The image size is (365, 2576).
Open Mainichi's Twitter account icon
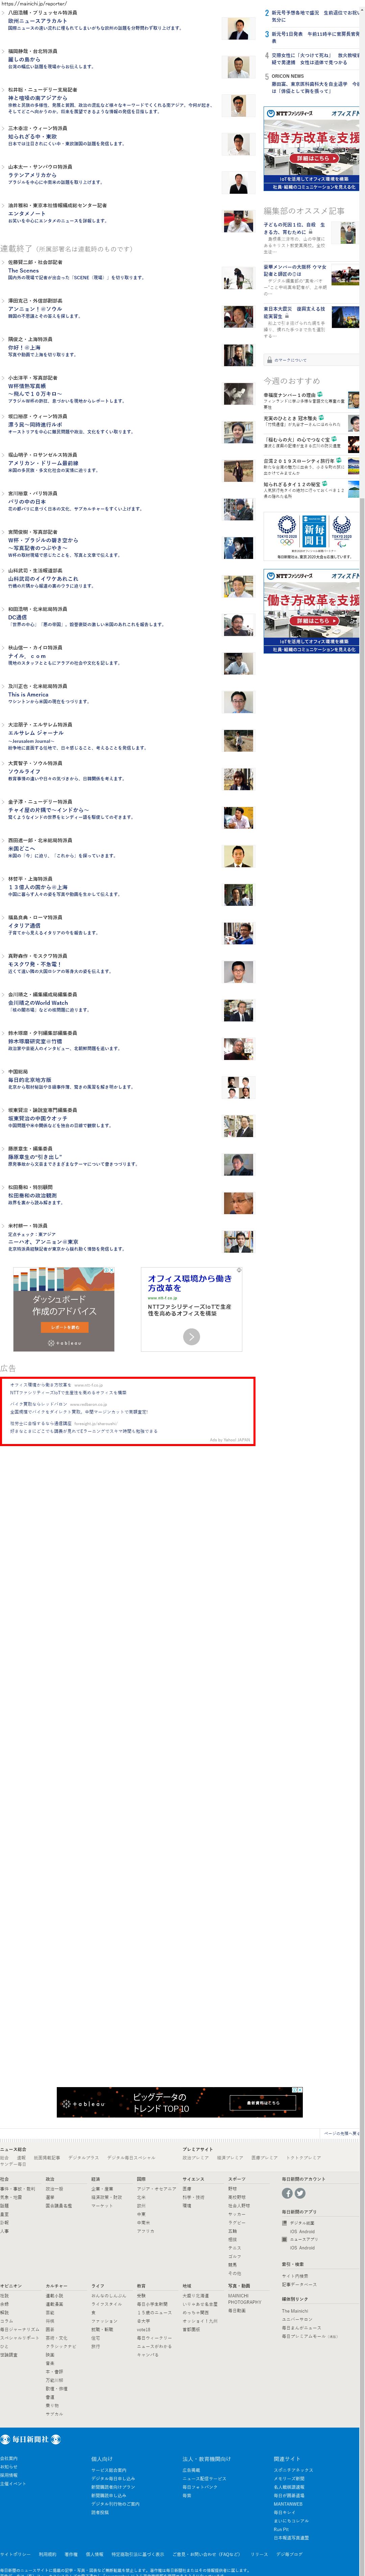(x=300, y=2193)
